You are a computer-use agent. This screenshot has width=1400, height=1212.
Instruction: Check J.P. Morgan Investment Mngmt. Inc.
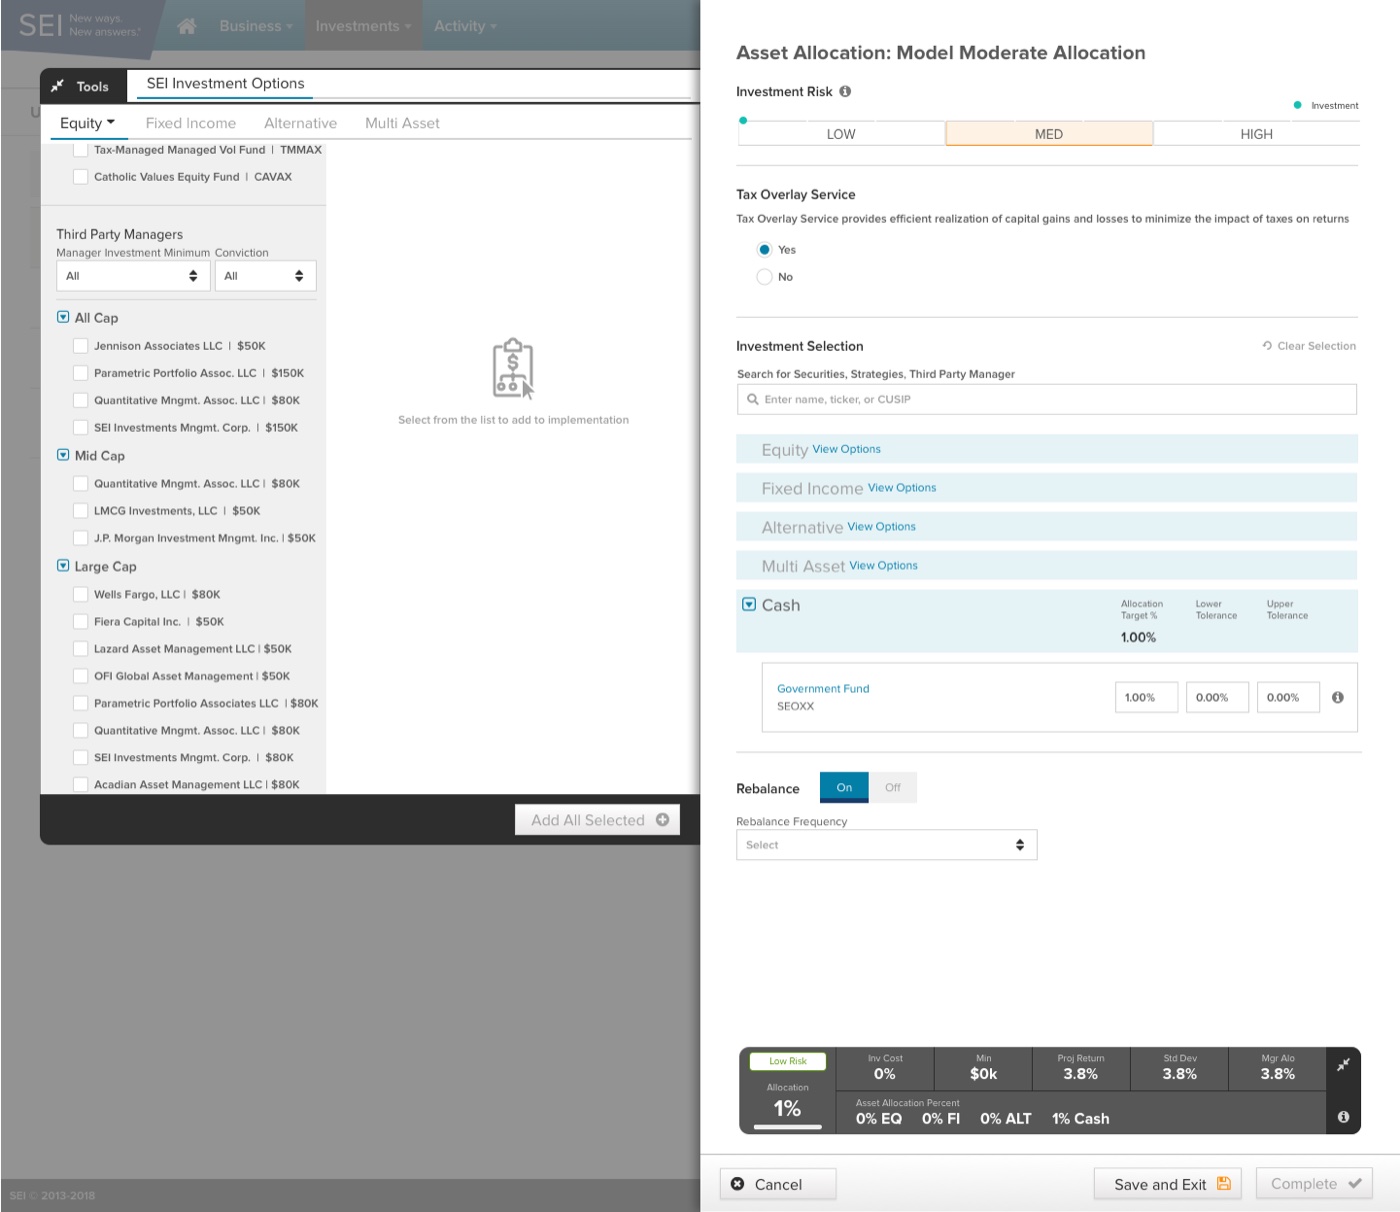[81, 538]
